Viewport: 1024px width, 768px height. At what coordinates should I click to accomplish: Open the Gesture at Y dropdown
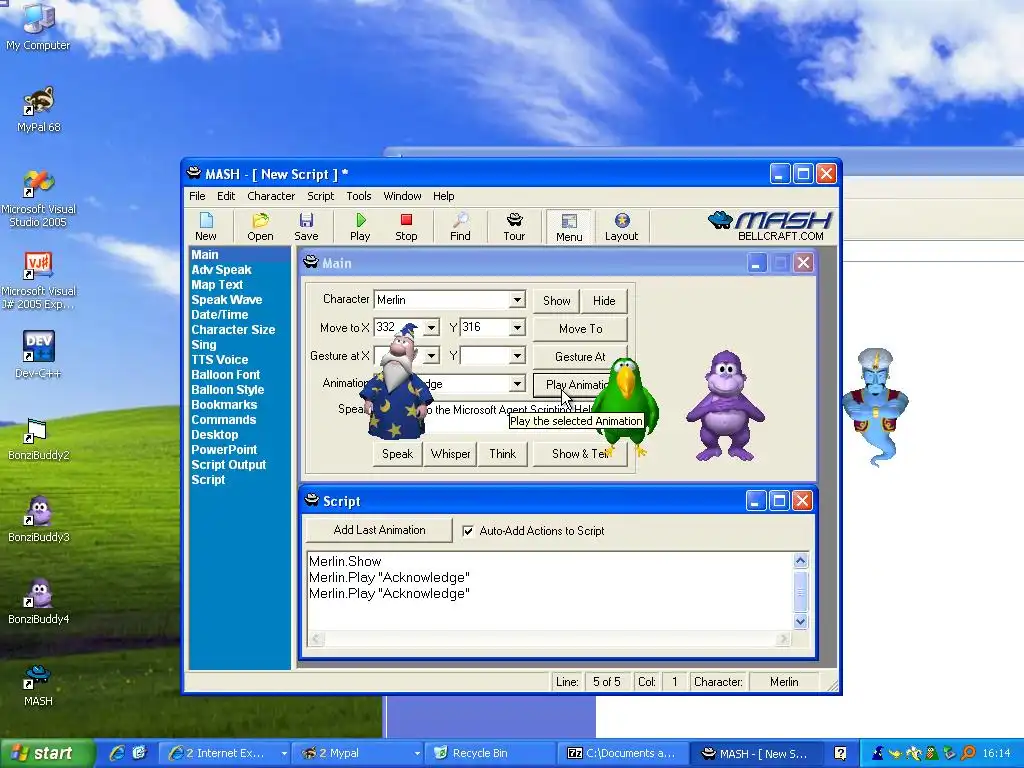pyautogui.click(x=517, y=355)
